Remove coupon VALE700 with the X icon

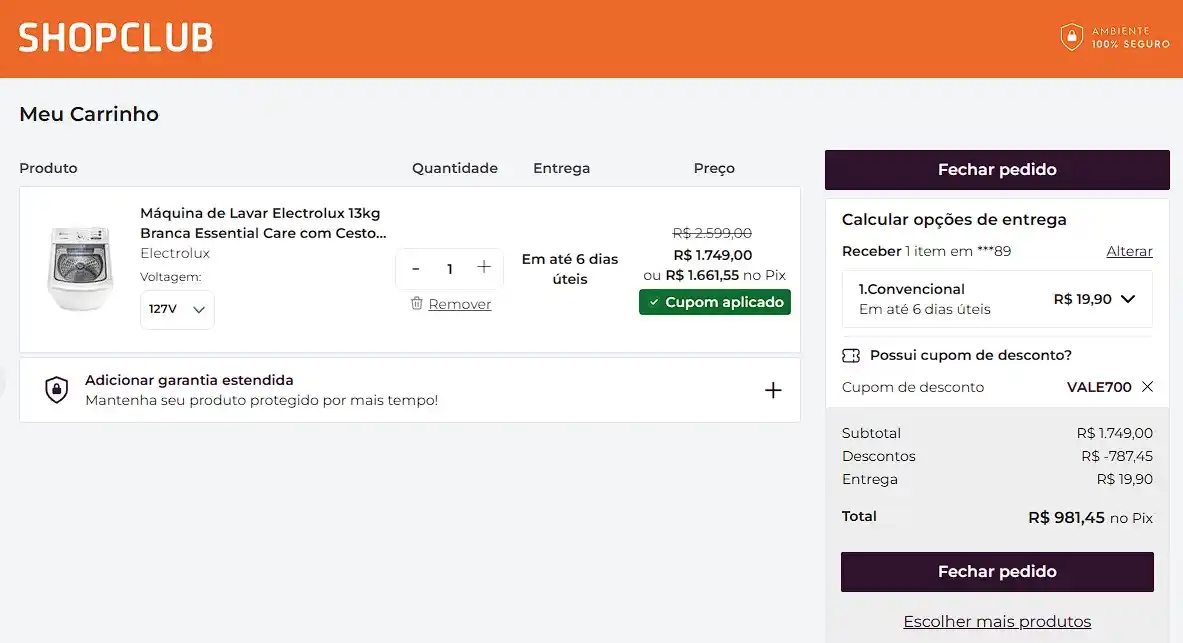point(1147,387)
